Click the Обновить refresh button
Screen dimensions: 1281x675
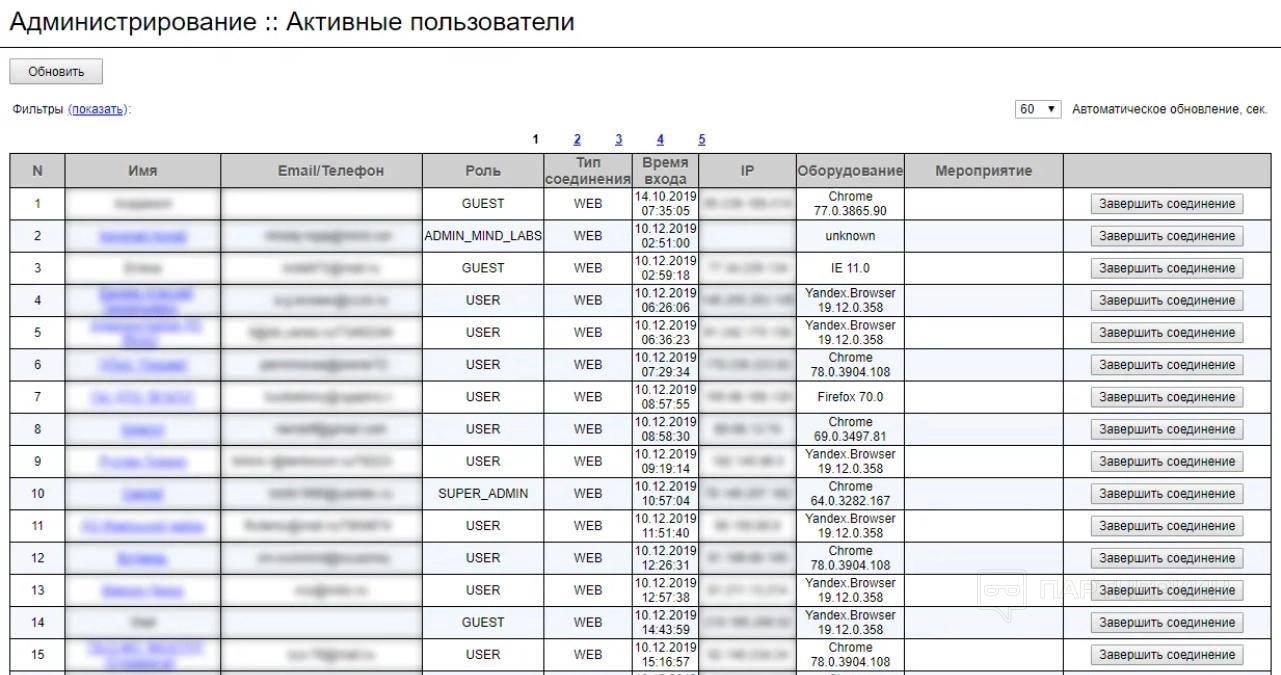[56, 72]
